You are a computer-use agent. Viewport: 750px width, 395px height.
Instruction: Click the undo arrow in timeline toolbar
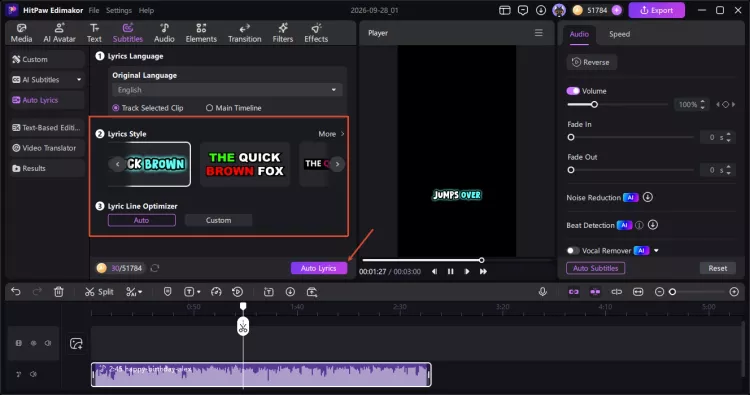click(x=16, y=292)
